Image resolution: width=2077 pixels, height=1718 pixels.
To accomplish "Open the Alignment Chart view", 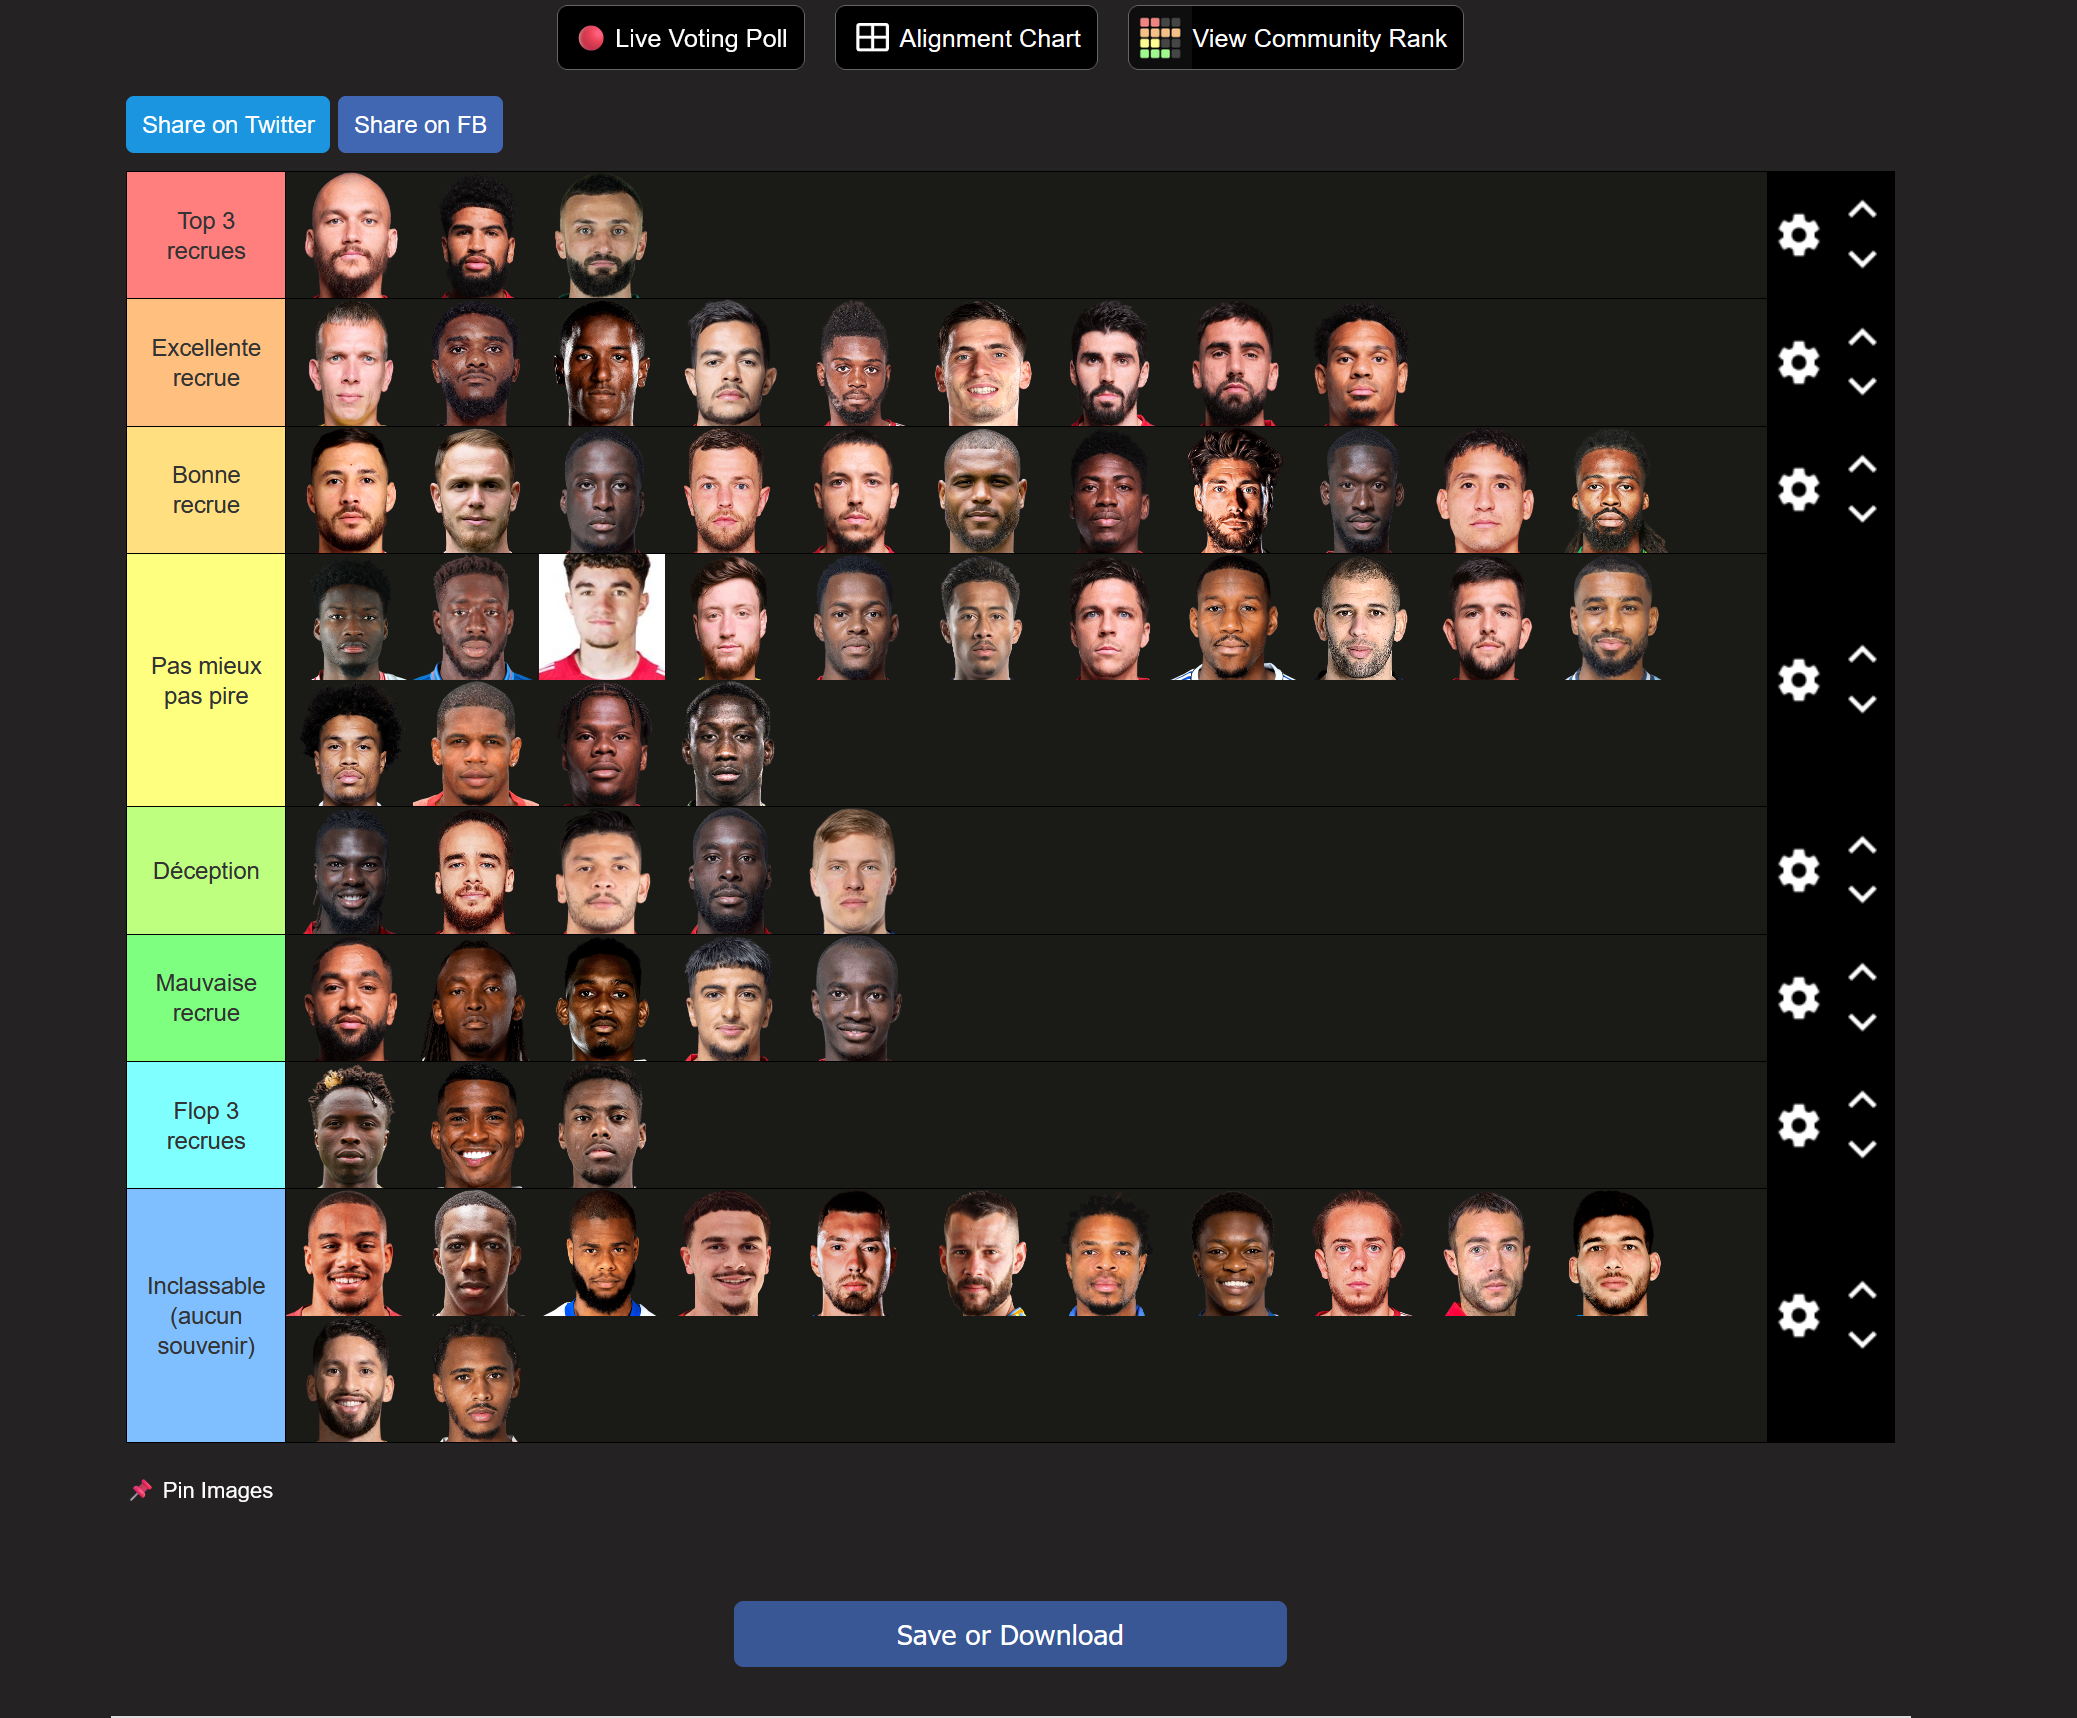I will pos(966,38).
